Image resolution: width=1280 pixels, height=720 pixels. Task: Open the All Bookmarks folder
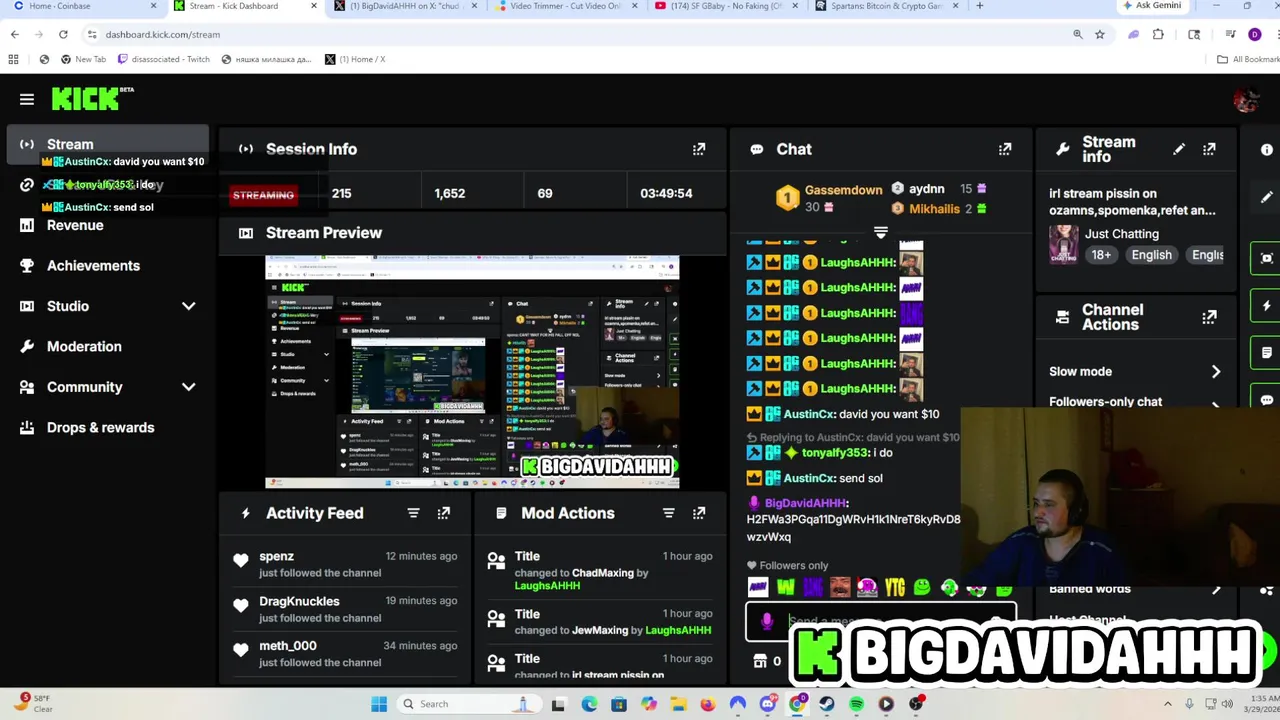pyautogui.click(x=1248, y=59)
